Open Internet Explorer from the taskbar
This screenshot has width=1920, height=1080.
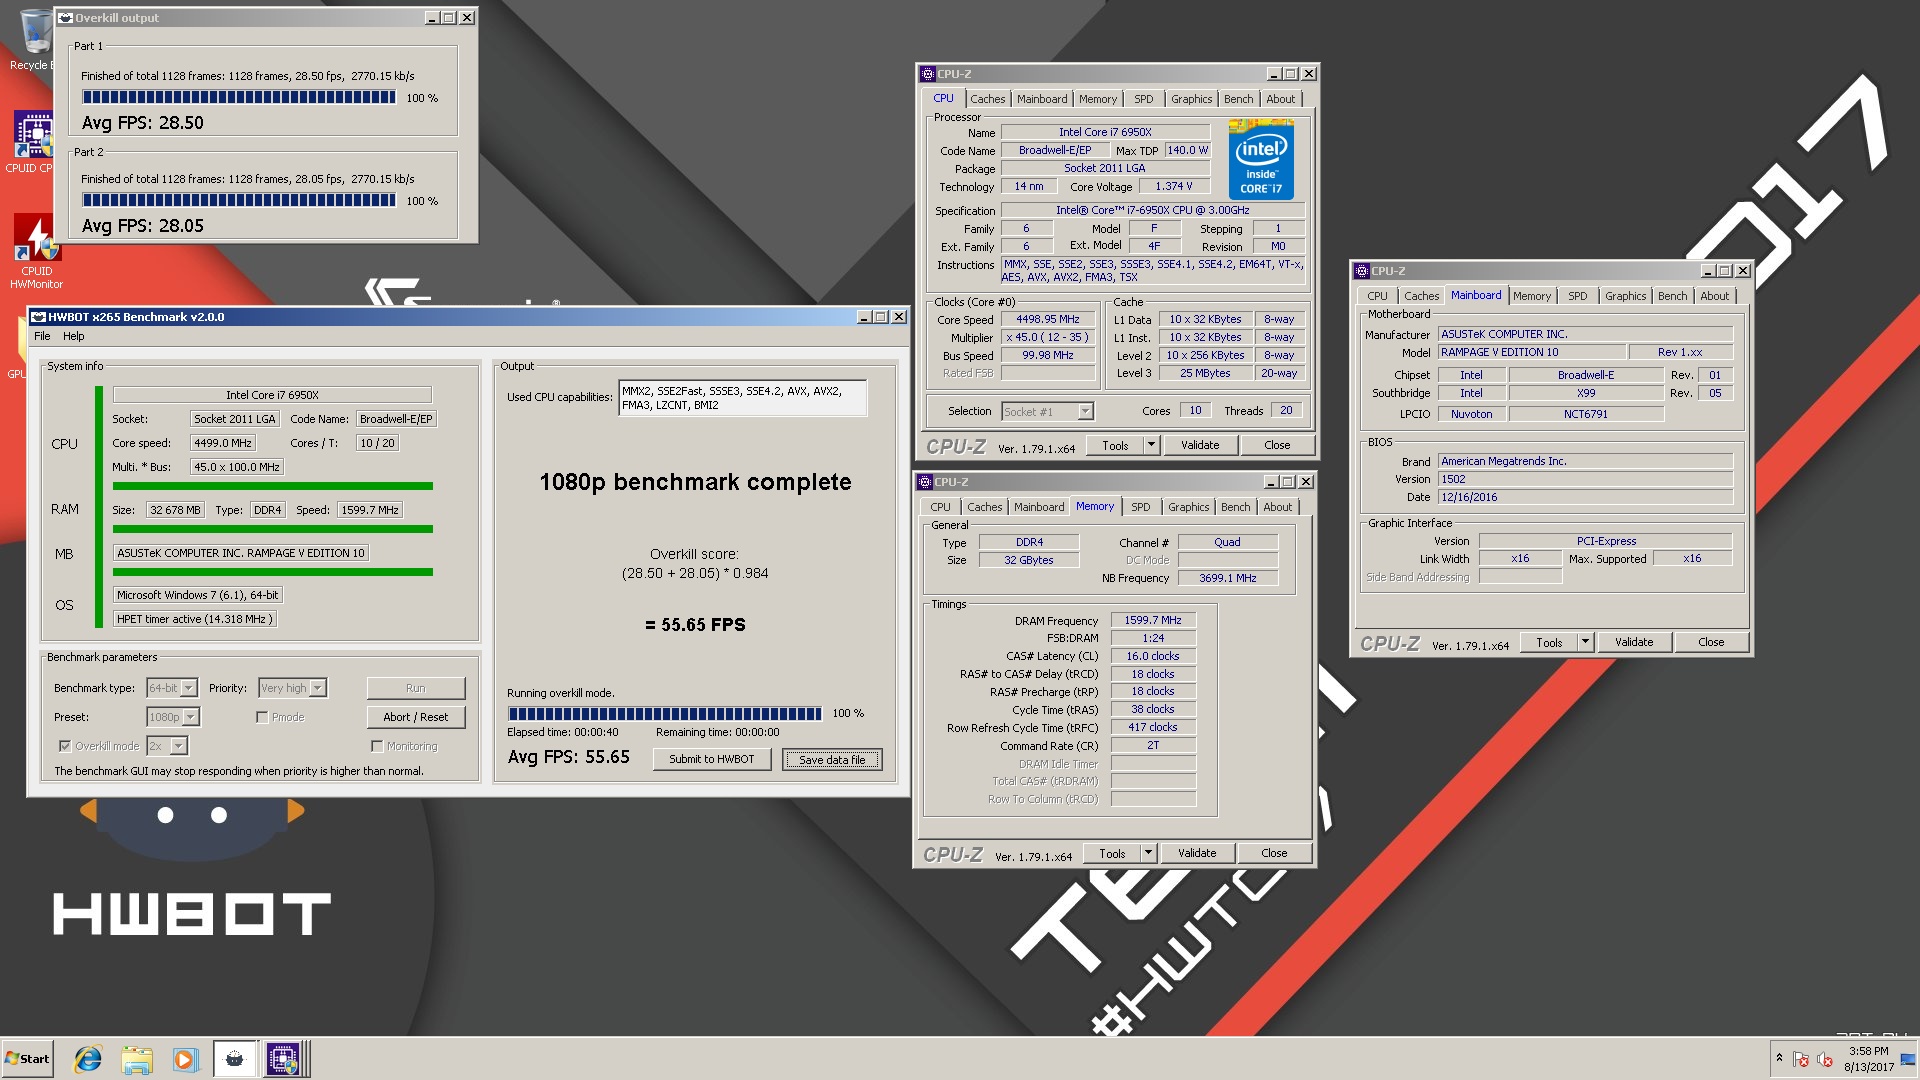coord(88,1059)
